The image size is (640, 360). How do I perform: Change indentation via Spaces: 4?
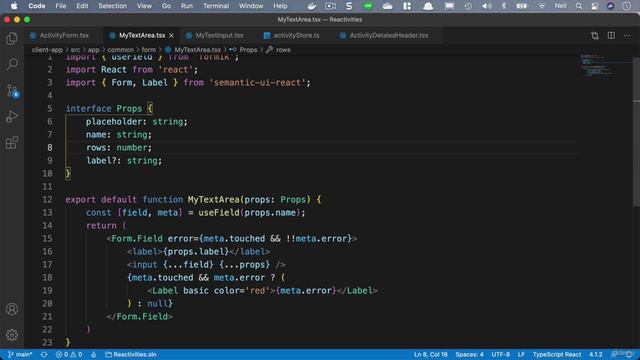pos(469,354)
